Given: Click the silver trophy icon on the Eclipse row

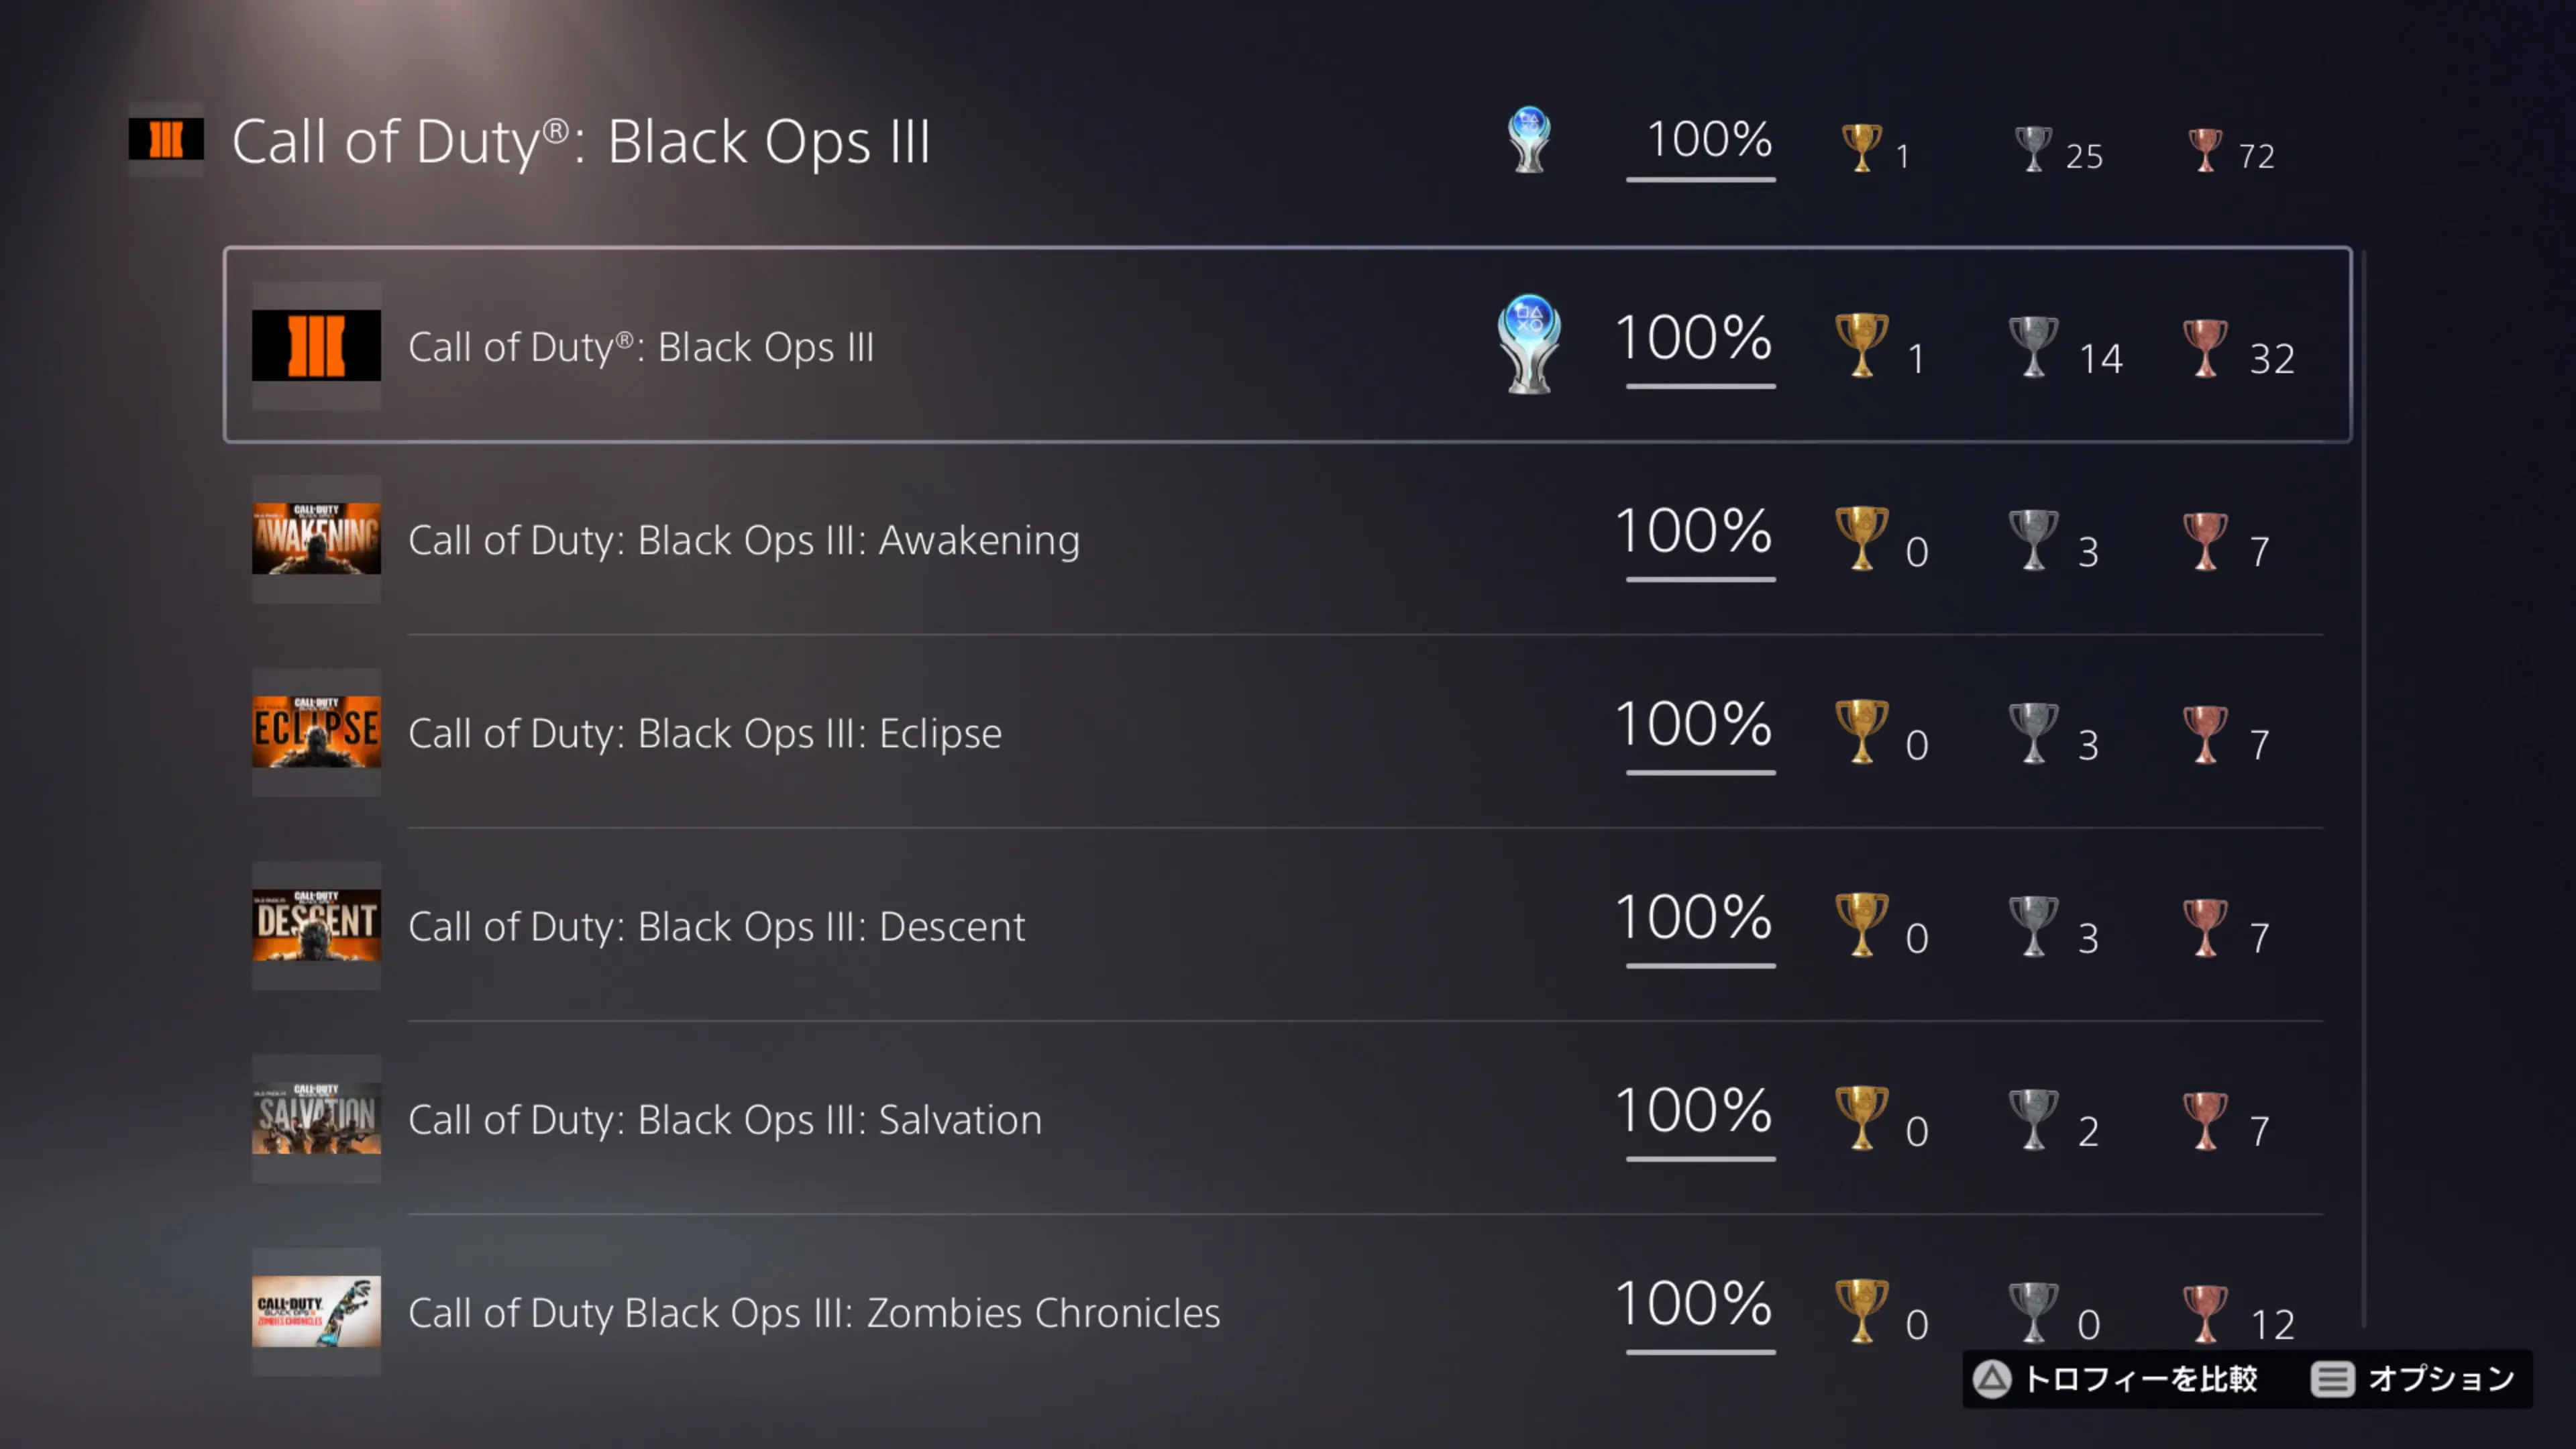Looking at the screenshot, I should click(2033, 733).
